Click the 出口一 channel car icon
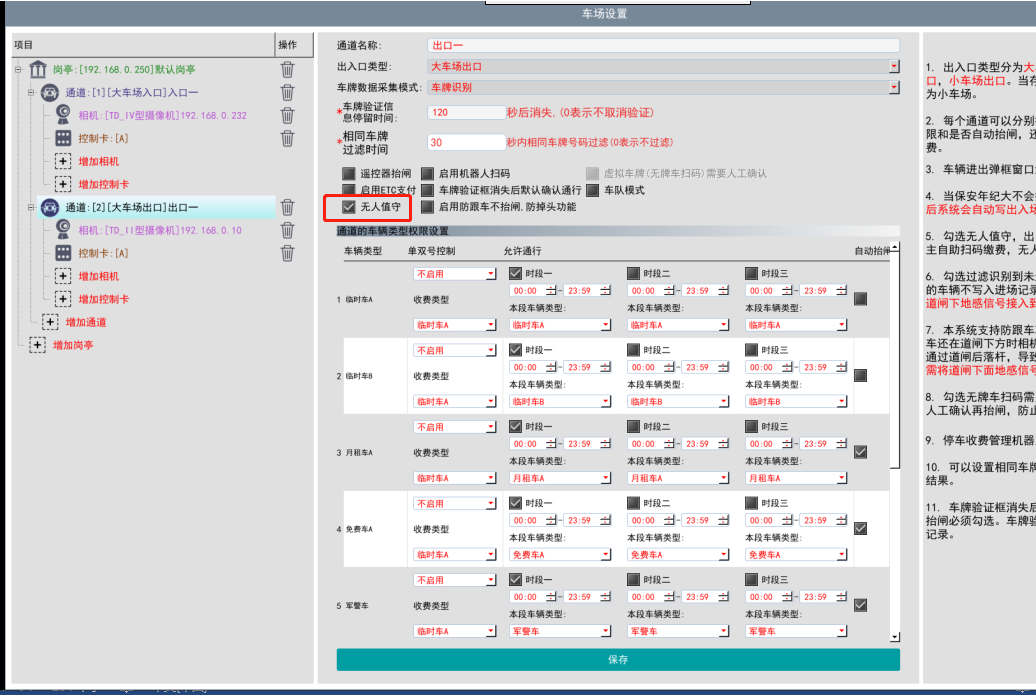The width and height of the screenshot is (1036, 695). point(50,207)
